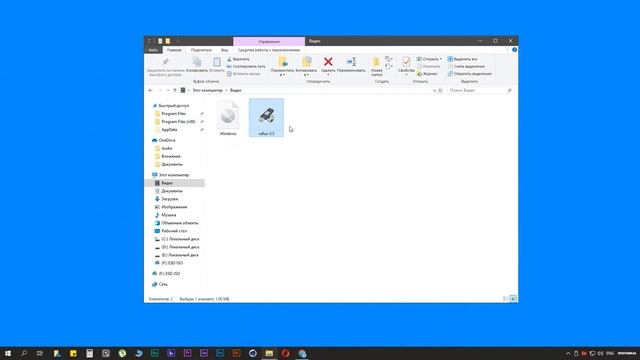Click Этот компьютер in address breadcrumb

[x=208, y=90]
